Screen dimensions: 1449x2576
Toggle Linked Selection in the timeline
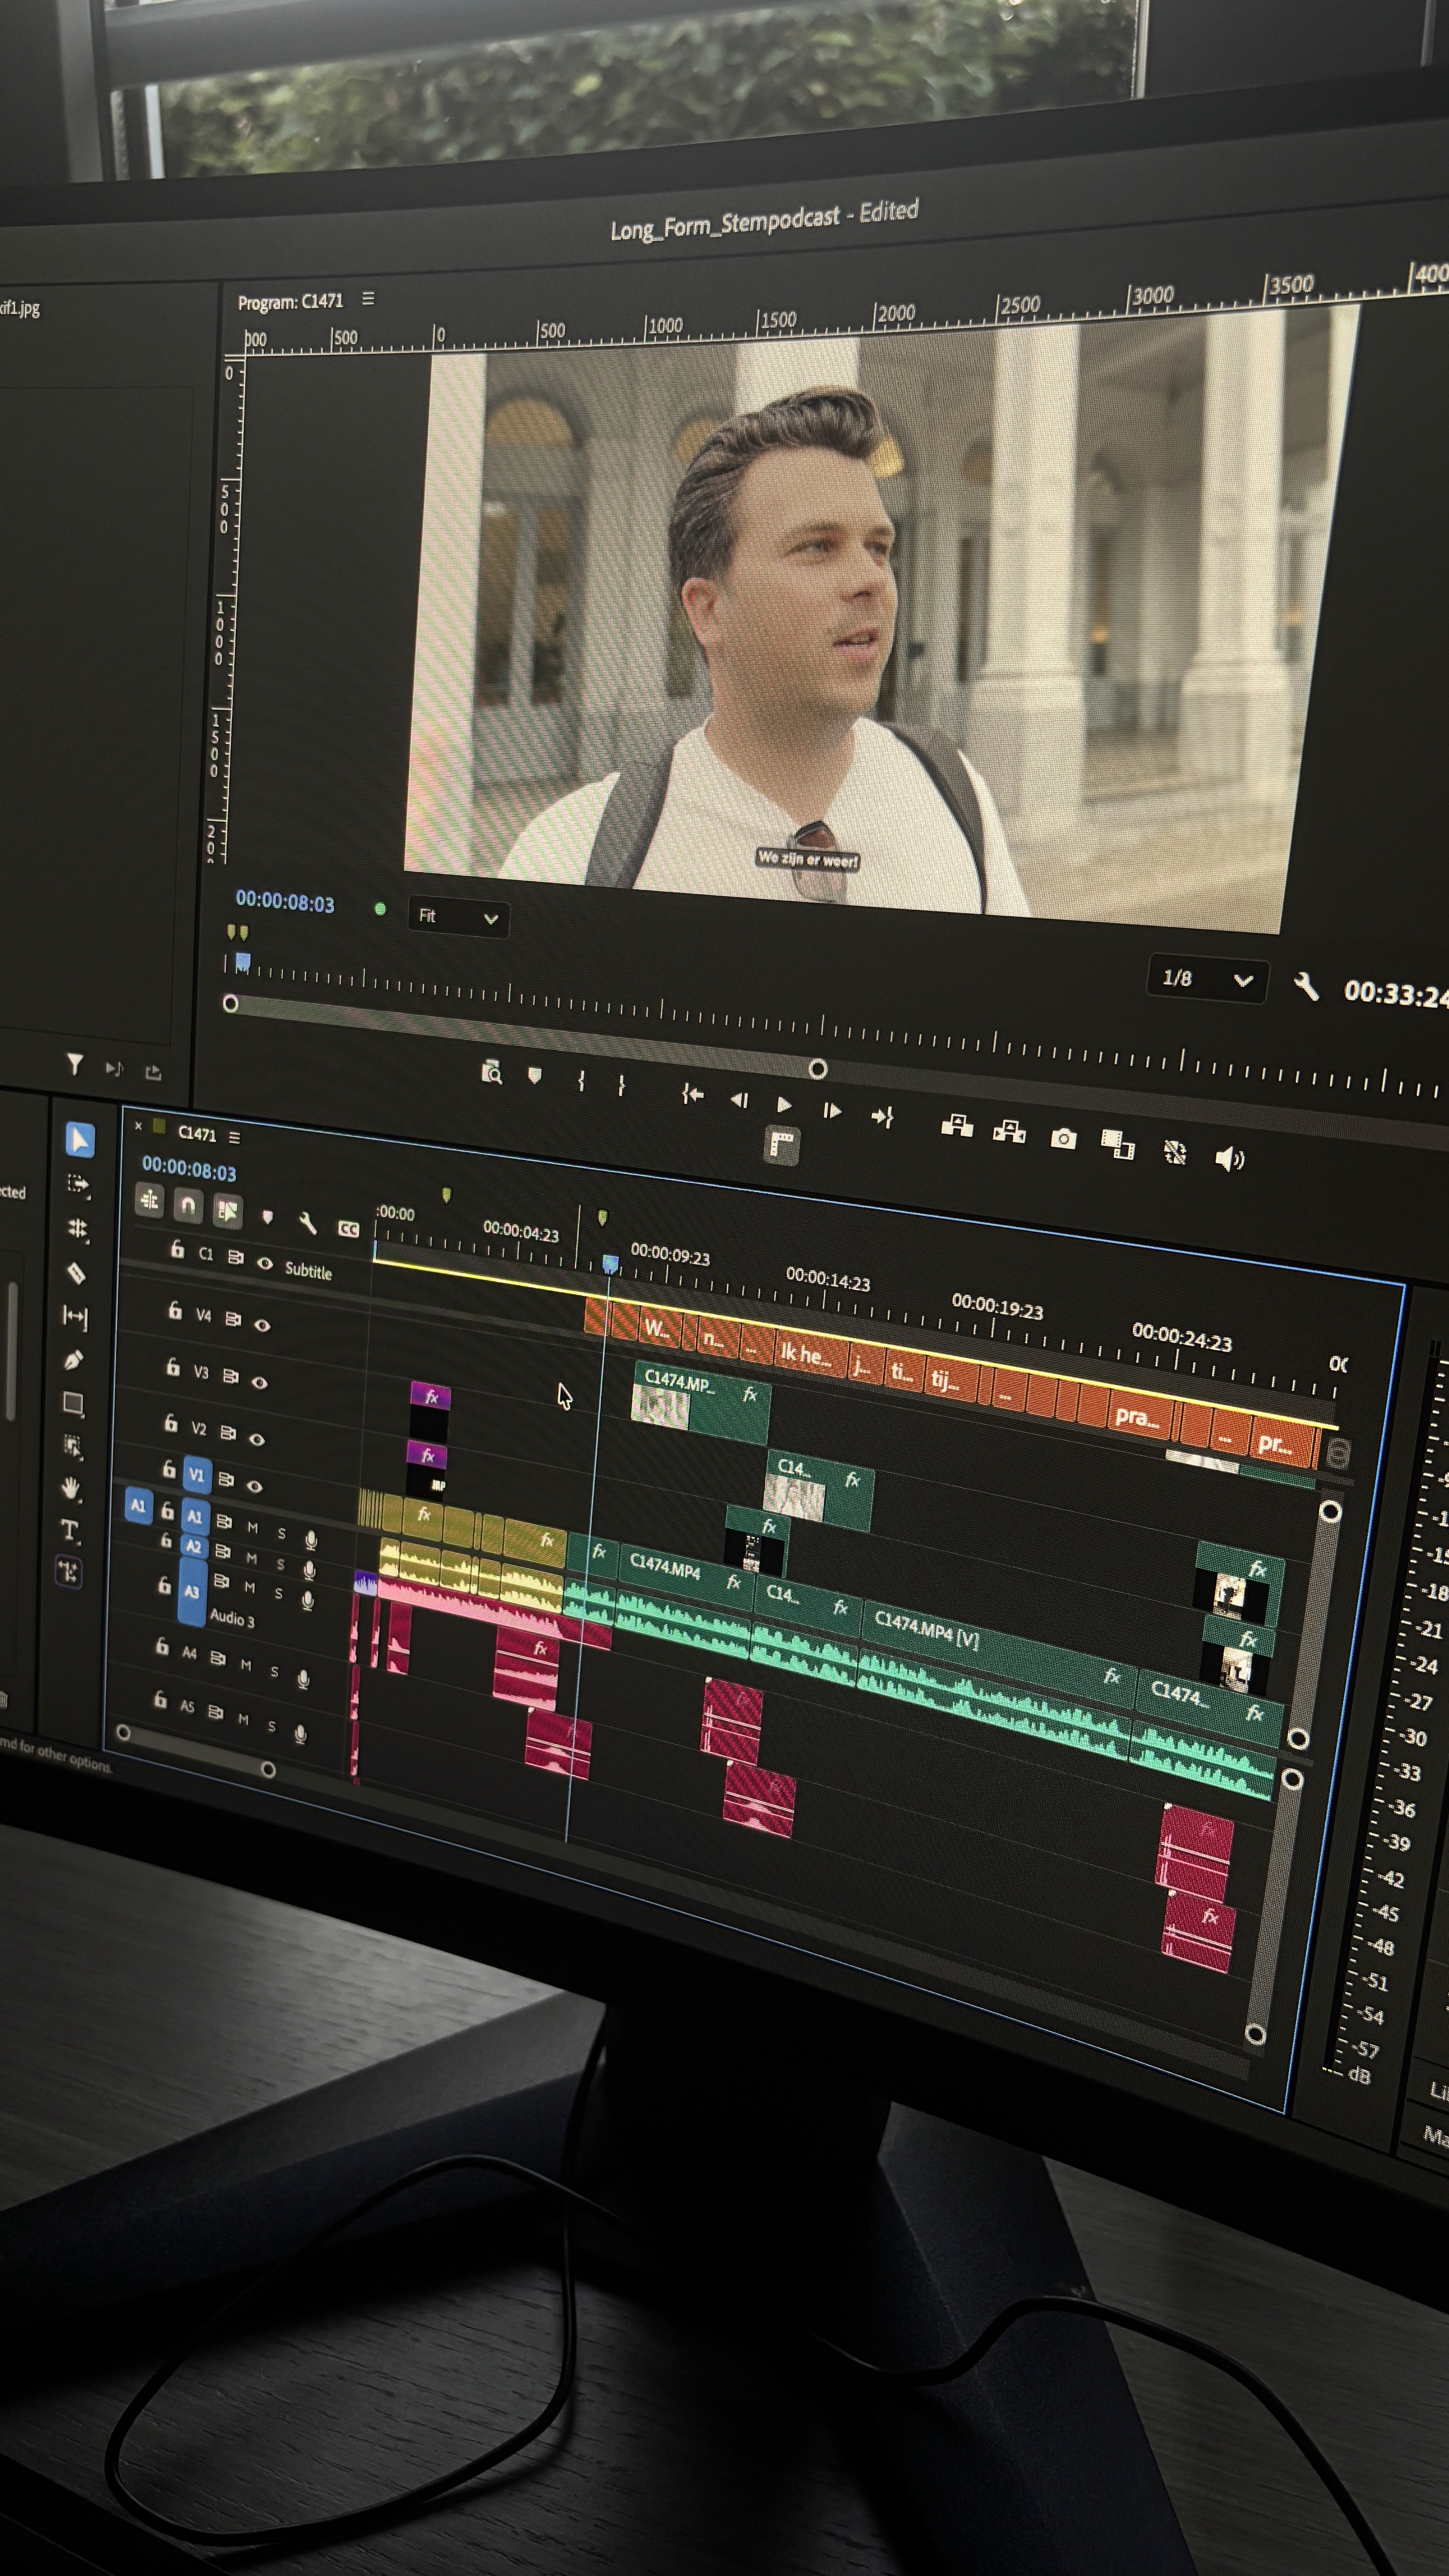click(x=228, y=1212)
